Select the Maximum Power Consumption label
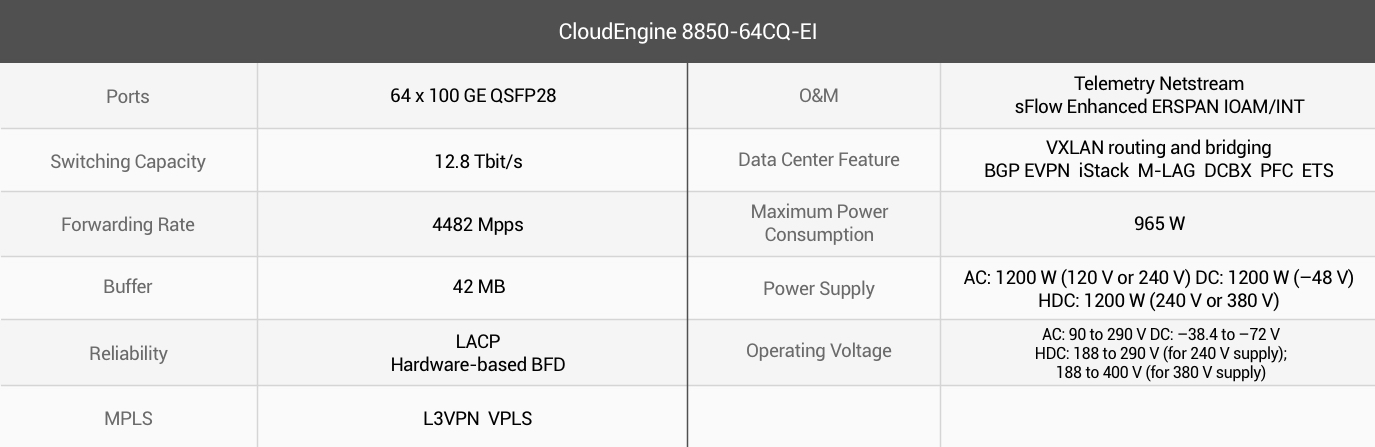The width and height of the screenshot is (1375, 447). 818,223
